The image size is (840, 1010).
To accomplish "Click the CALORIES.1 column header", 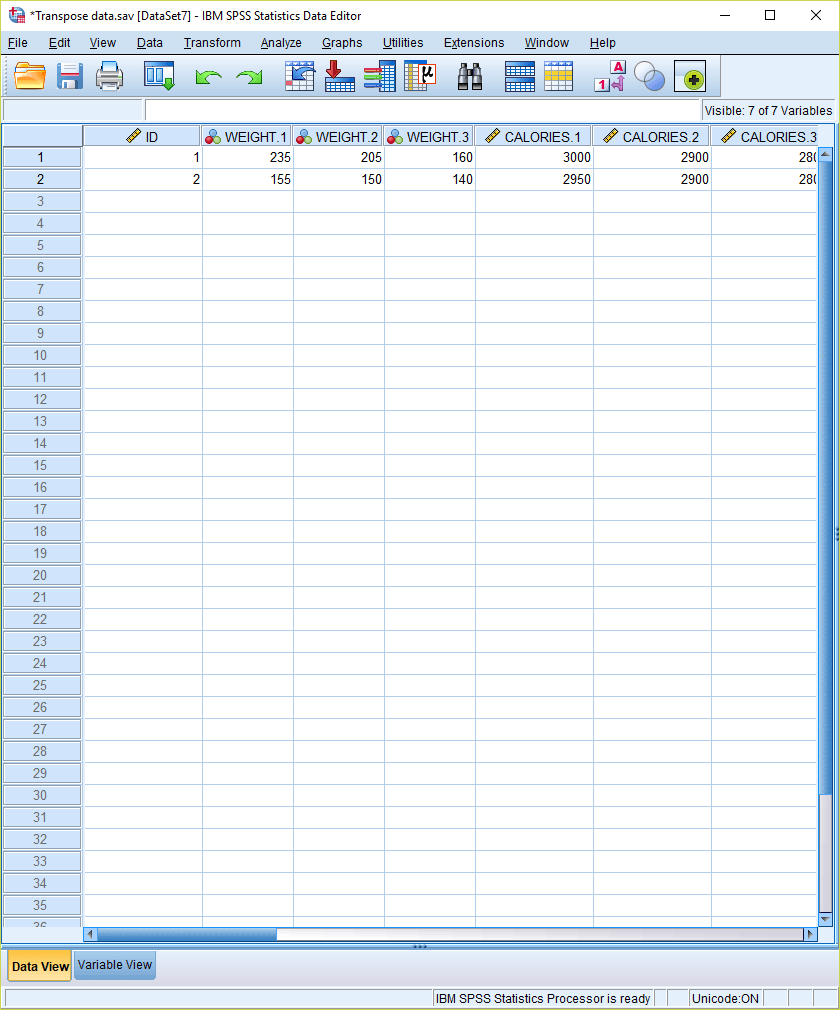I will 534,137.
